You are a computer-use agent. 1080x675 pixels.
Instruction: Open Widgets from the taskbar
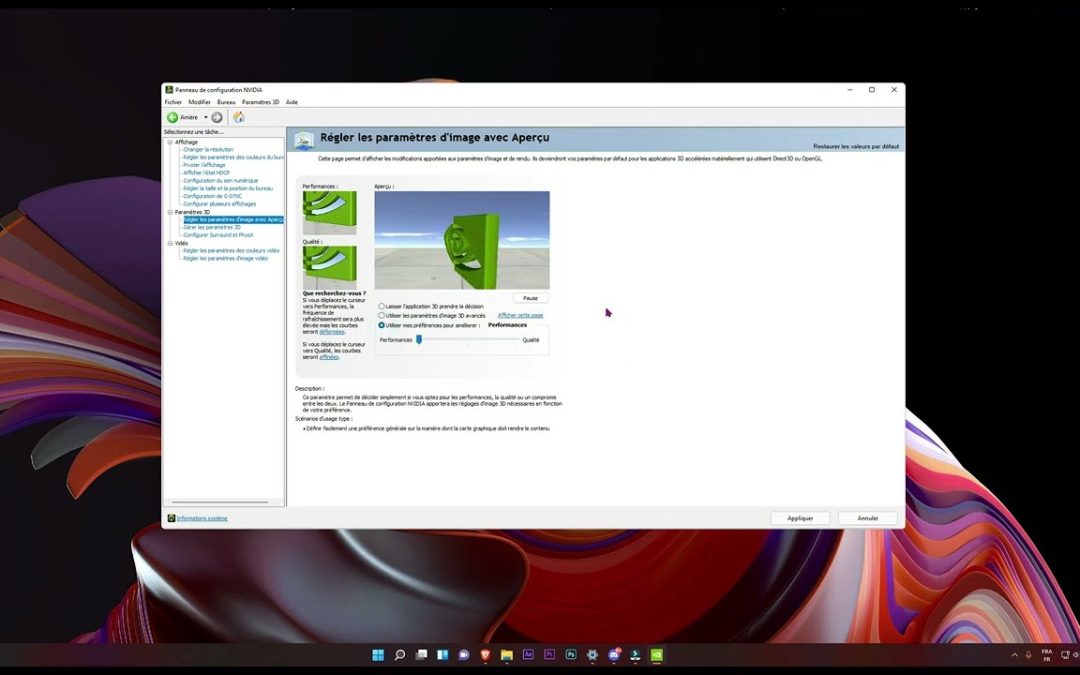(442, 654)
